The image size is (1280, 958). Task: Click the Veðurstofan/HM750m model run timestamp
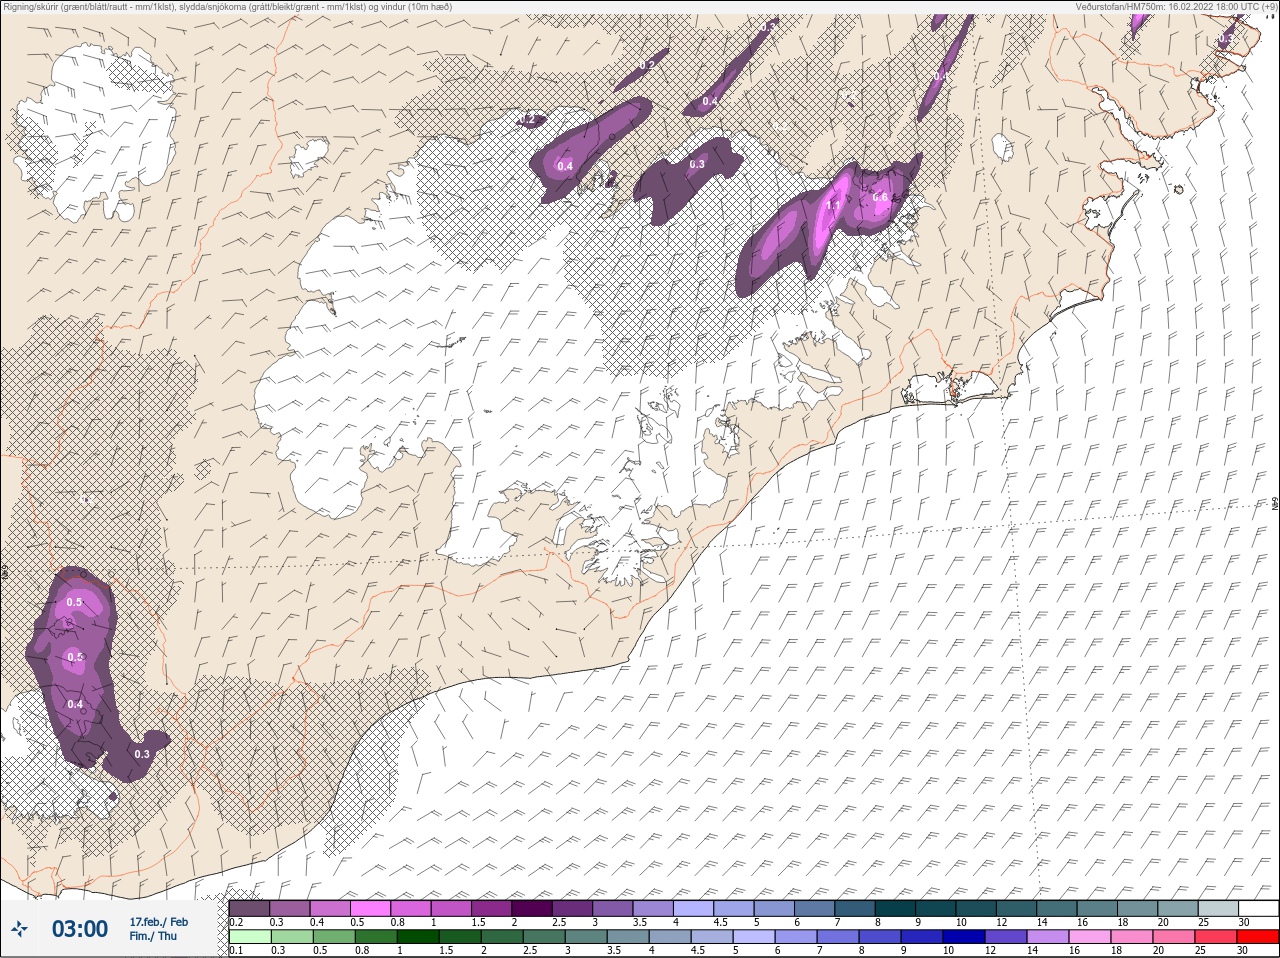(x=1176, y=6)
